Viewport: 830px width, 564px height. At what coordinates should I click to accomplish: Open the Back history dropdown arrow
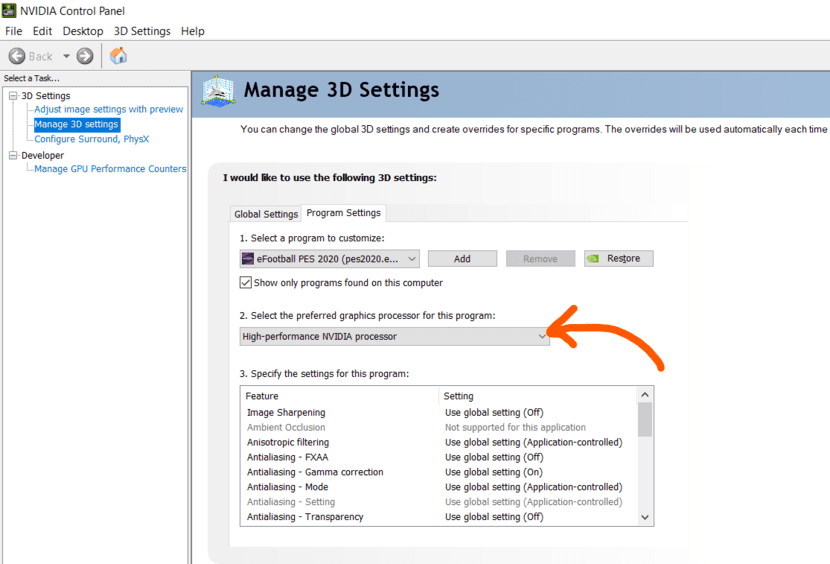(x=66, y=56)
